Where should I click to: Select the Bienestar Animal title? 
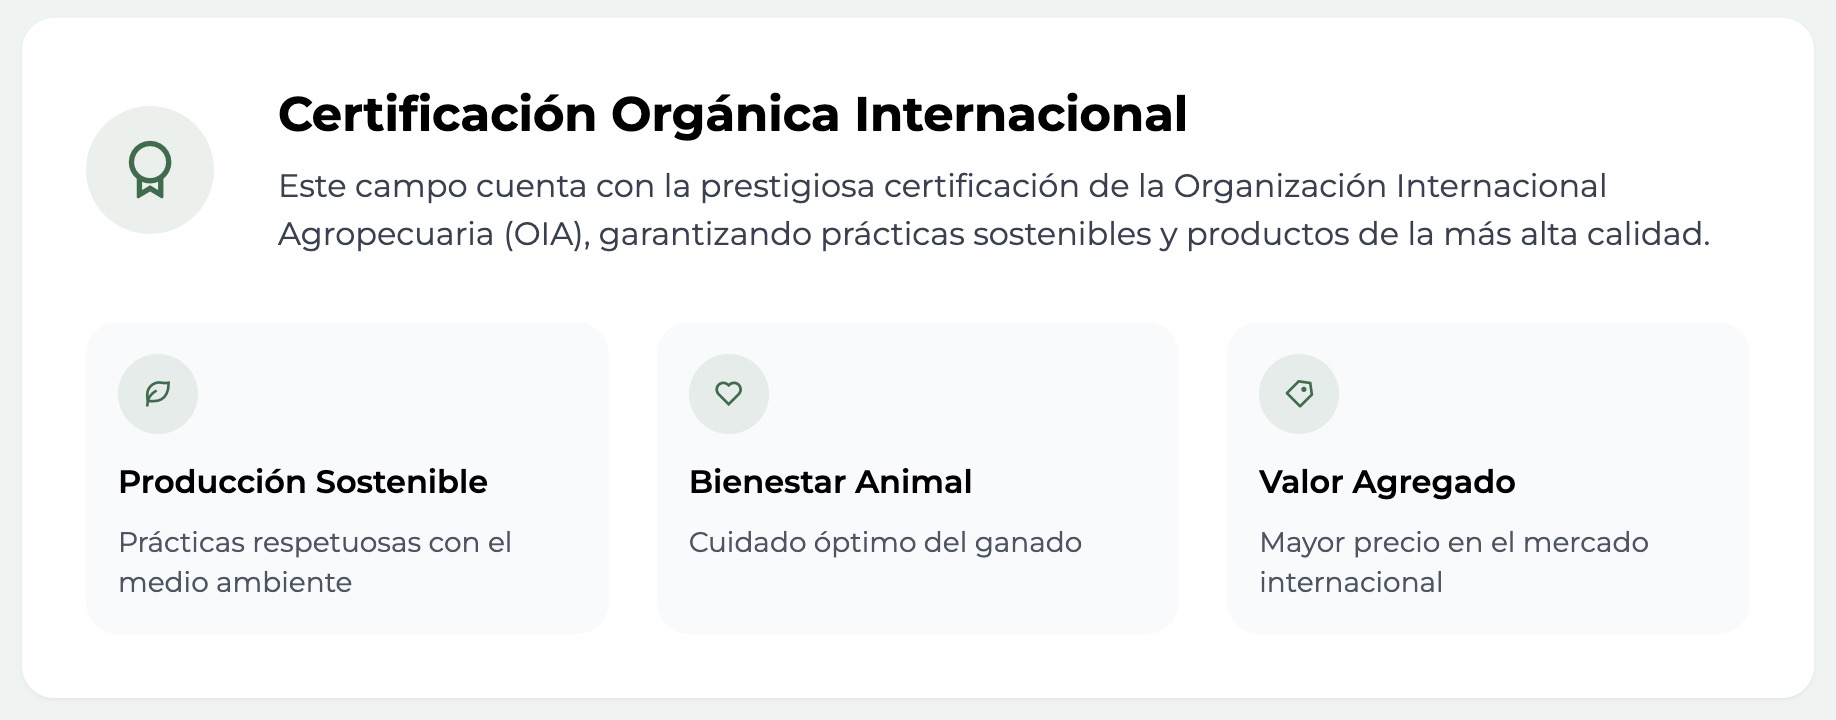(x=830, y=482)
